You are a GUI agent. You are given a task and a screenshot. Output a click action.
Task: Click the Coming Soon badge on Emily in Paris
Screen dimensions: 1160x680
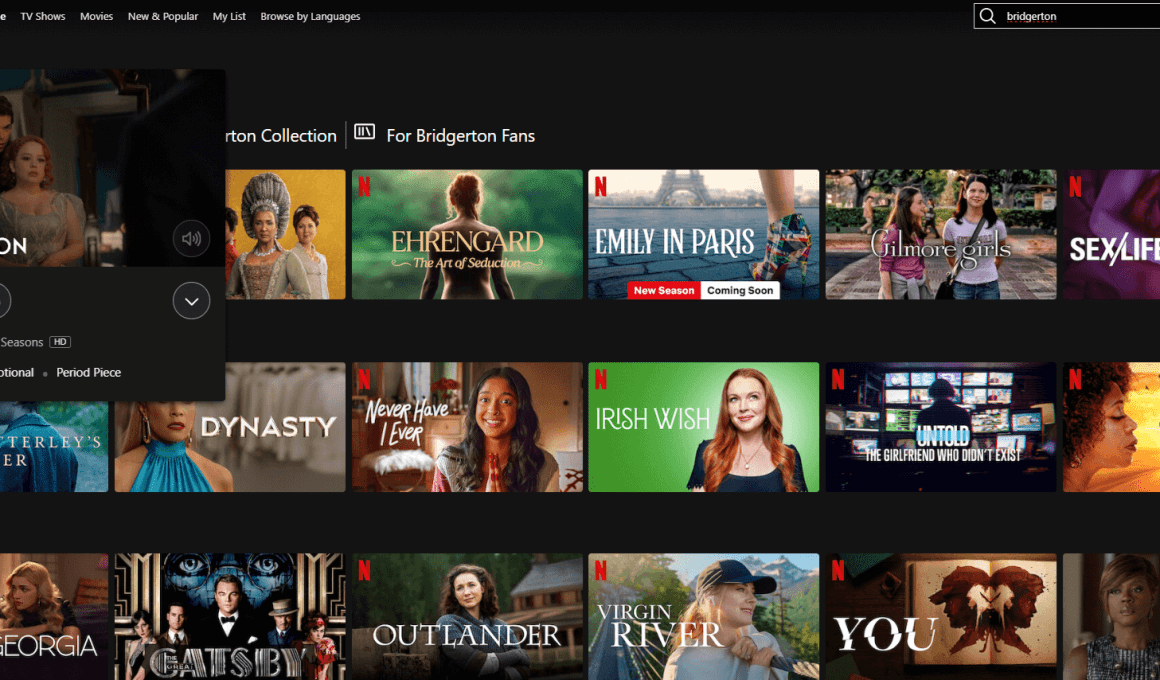740,291
